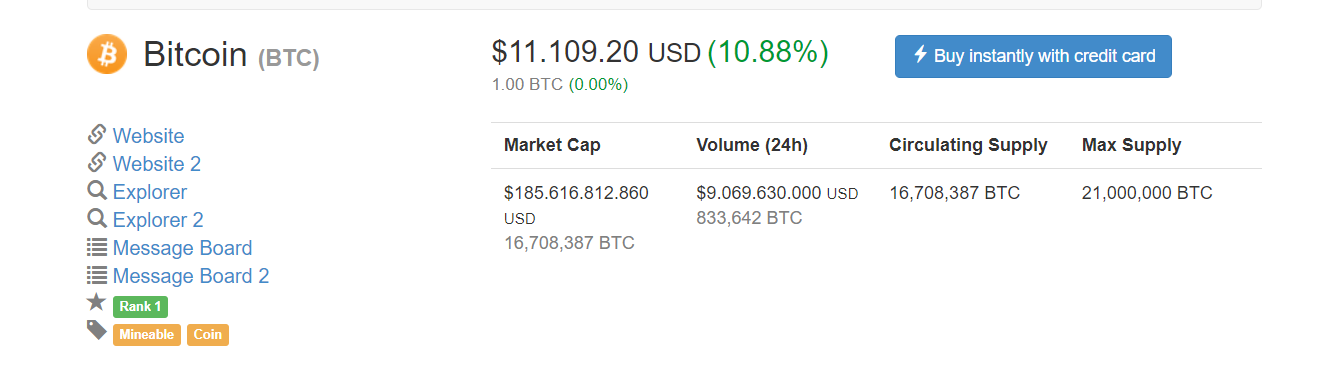Click the star icon next to Rank 1
Image resolution: width=1329 pixels, height=391 pixels.
pos(97,302)
